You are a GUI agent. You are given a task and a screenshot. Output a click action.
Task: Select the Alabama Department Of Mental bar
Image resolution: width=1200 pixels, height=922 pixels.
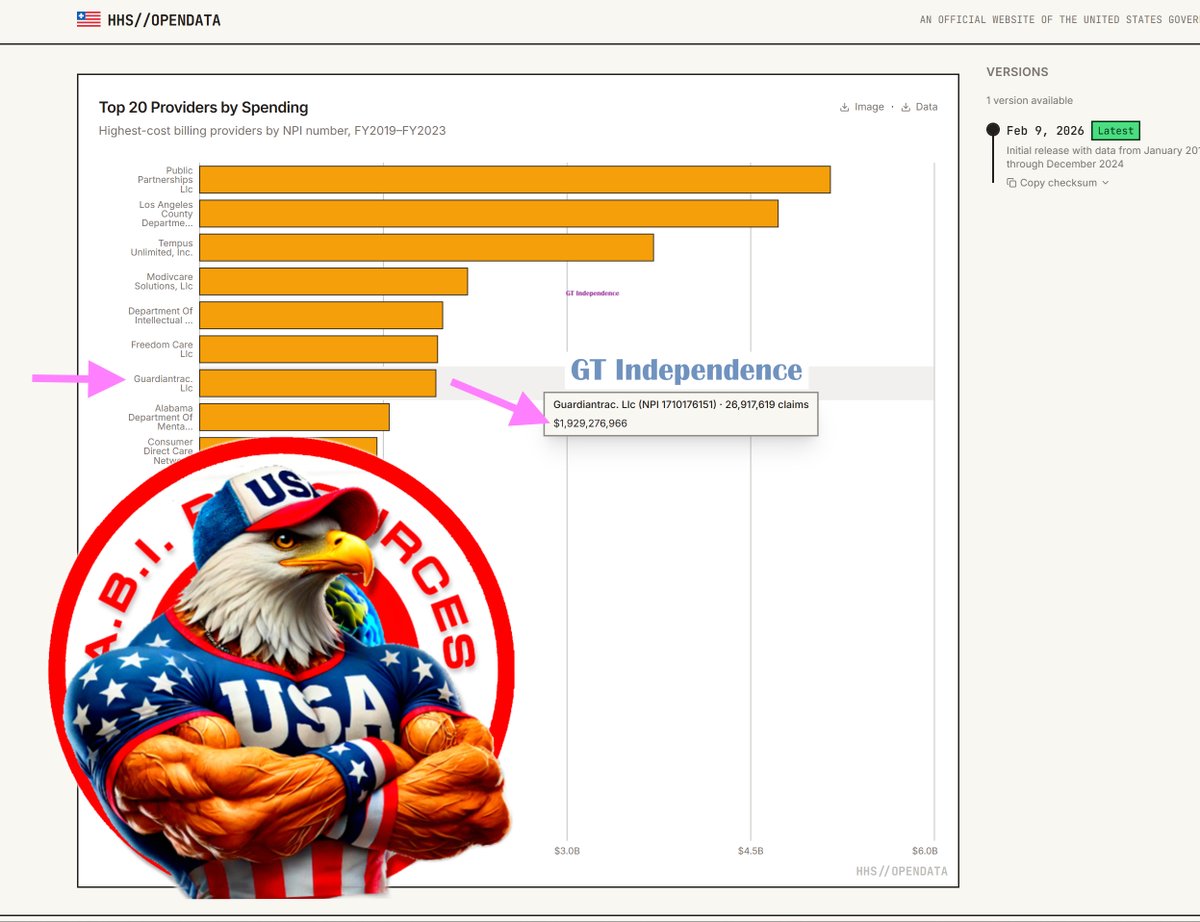click(294, 417)
